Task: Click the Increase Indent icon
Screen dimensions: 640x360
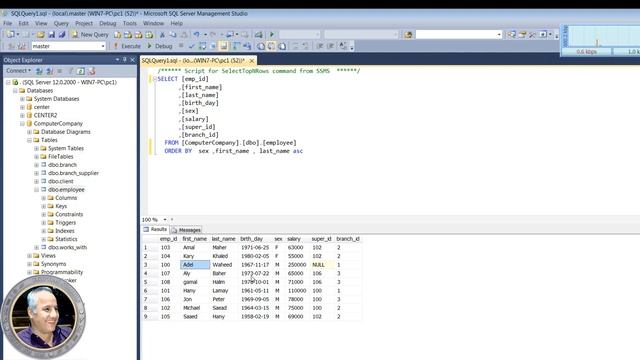Action: 331,46
